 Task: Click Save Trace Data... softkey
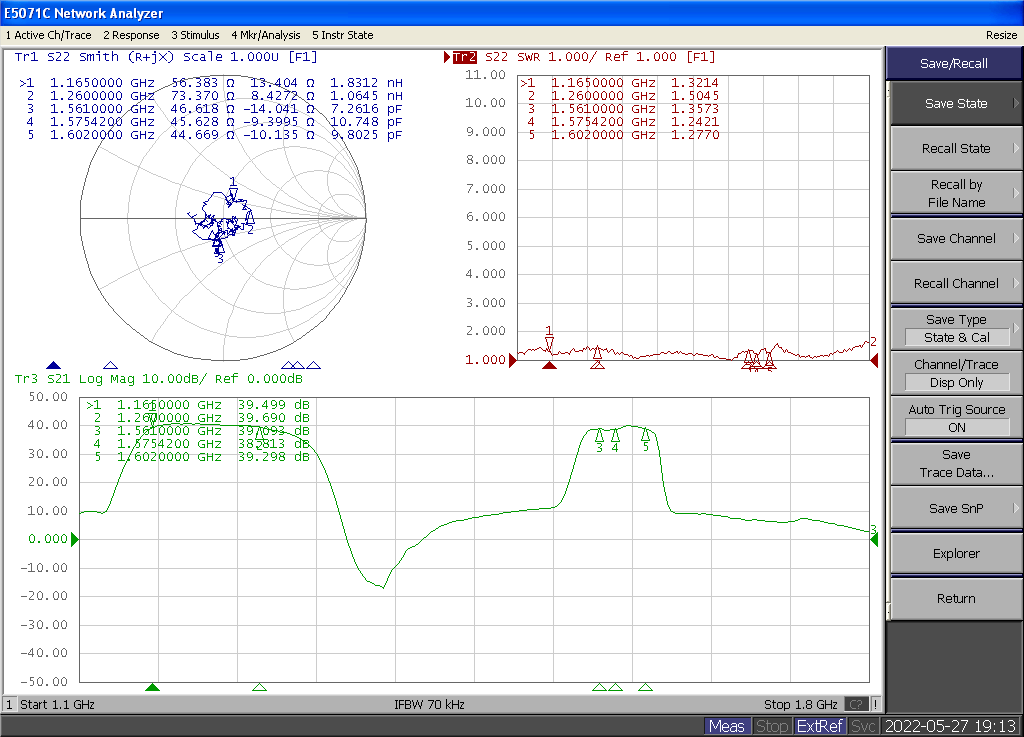click(x=957, y=463)
